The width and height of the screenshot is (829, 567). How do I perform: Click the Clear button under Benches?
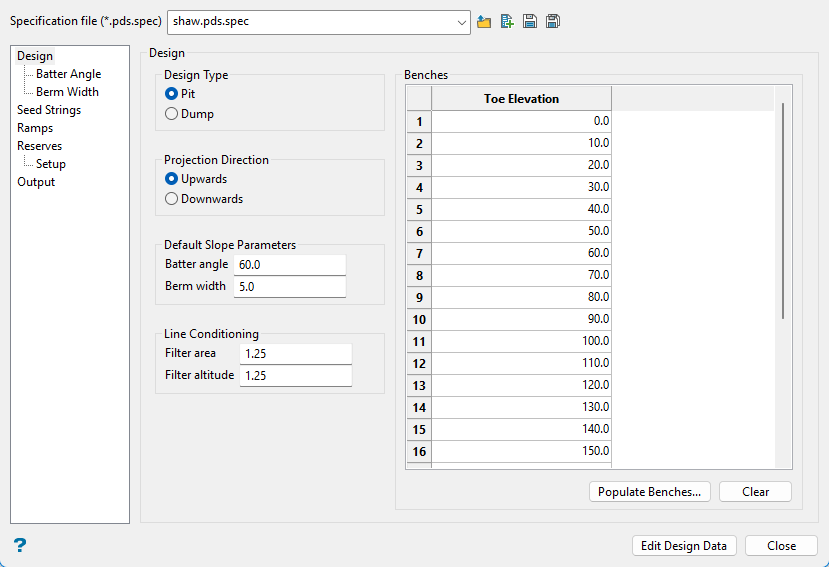(x=755, y=492)
